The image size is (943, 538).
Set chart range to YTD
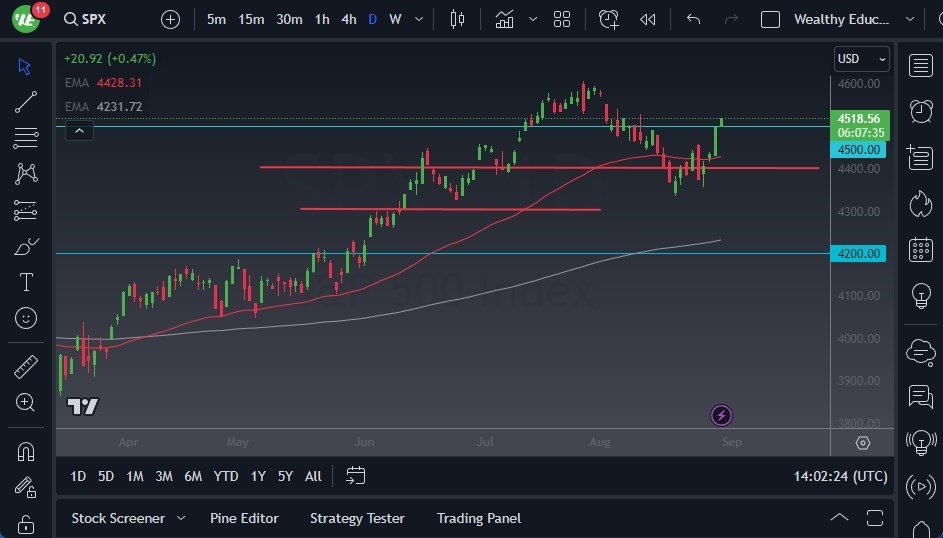pyautogui.click(x=226, y=476)
